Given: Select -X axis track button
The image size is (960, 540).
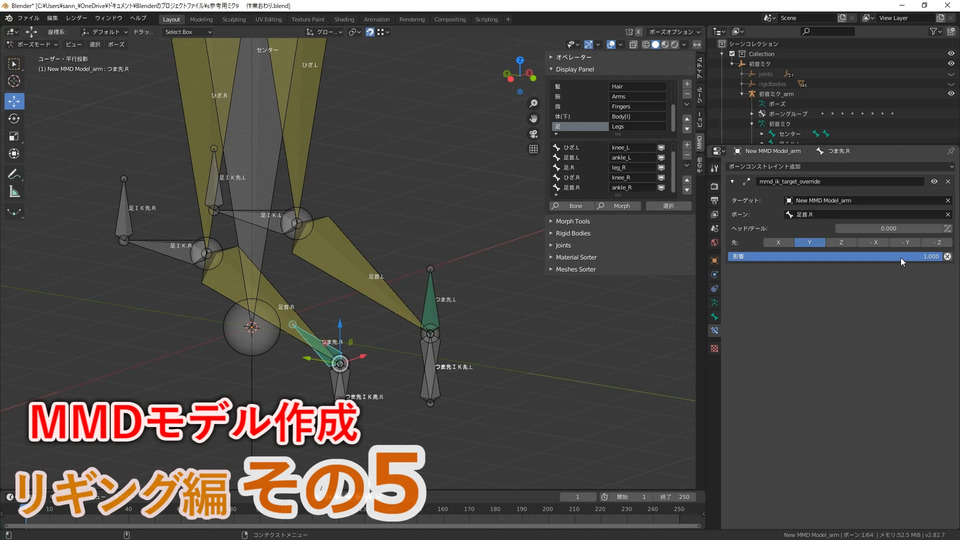Looking at the screenshot, I should (x=873, y=242).
